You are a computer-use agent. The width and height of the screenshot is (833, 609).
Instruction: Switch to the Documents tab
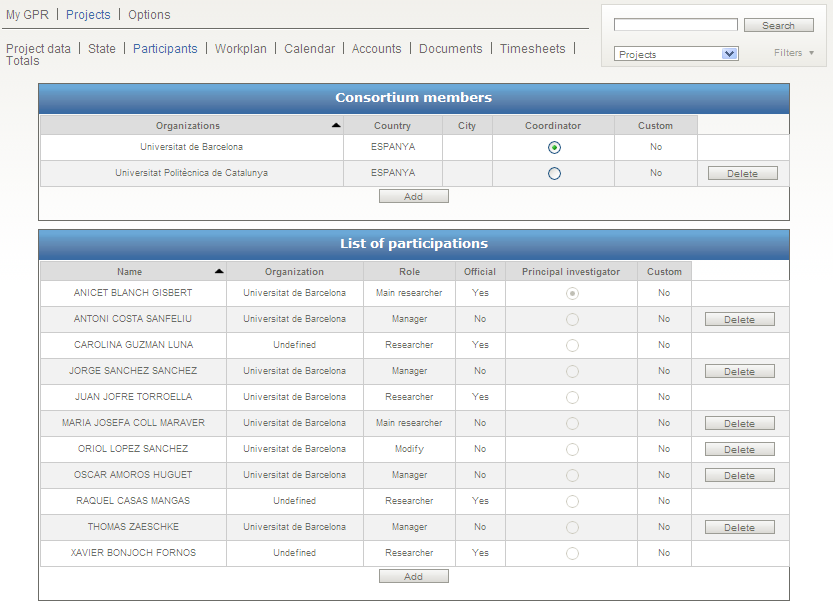tap(450, 49)
